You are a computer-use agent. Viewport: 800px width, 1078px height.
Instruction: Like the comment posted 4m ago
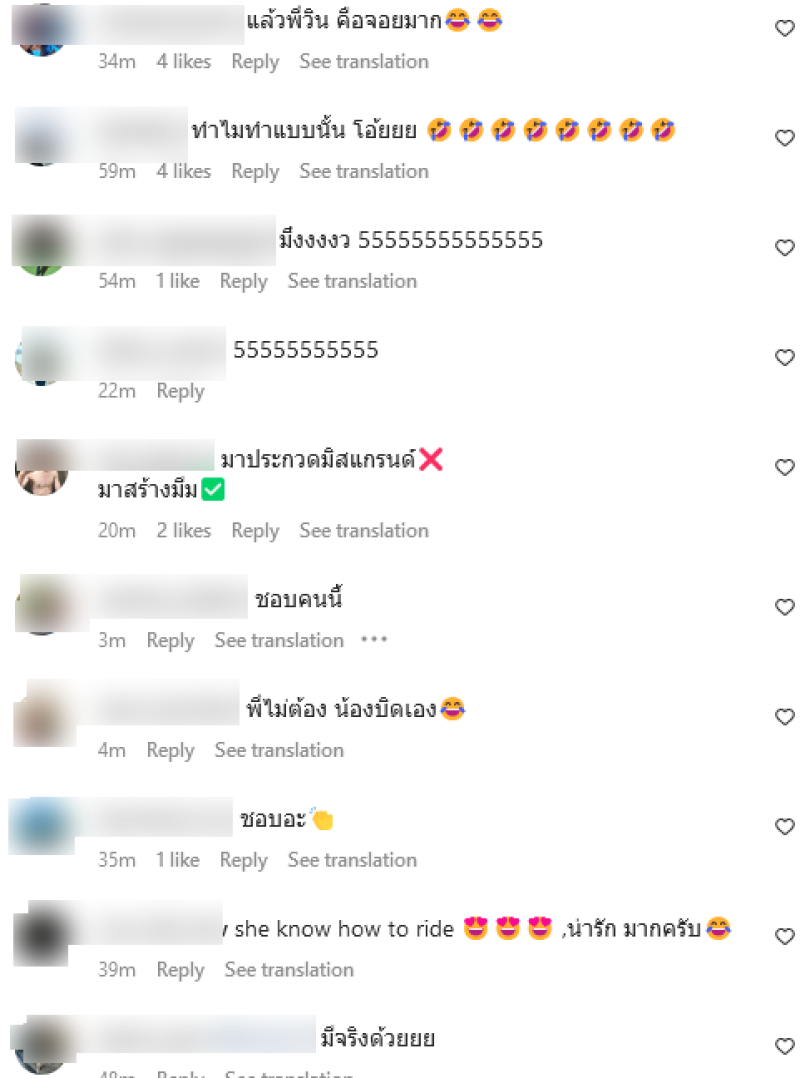point(784,717)
